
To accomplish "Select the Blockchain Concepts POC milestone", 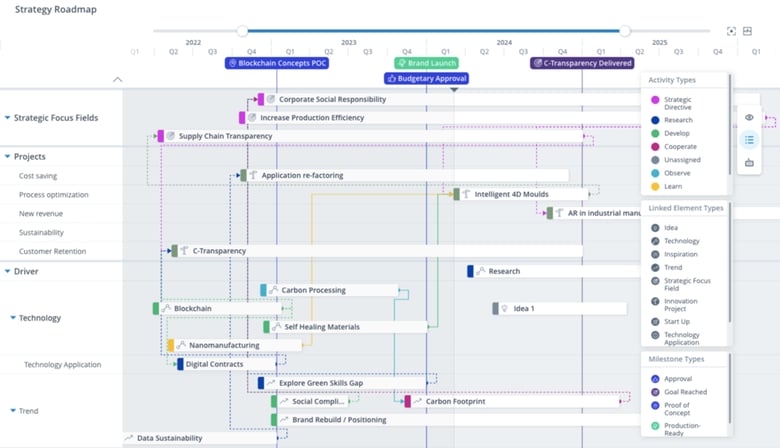I will coord(277,63).
